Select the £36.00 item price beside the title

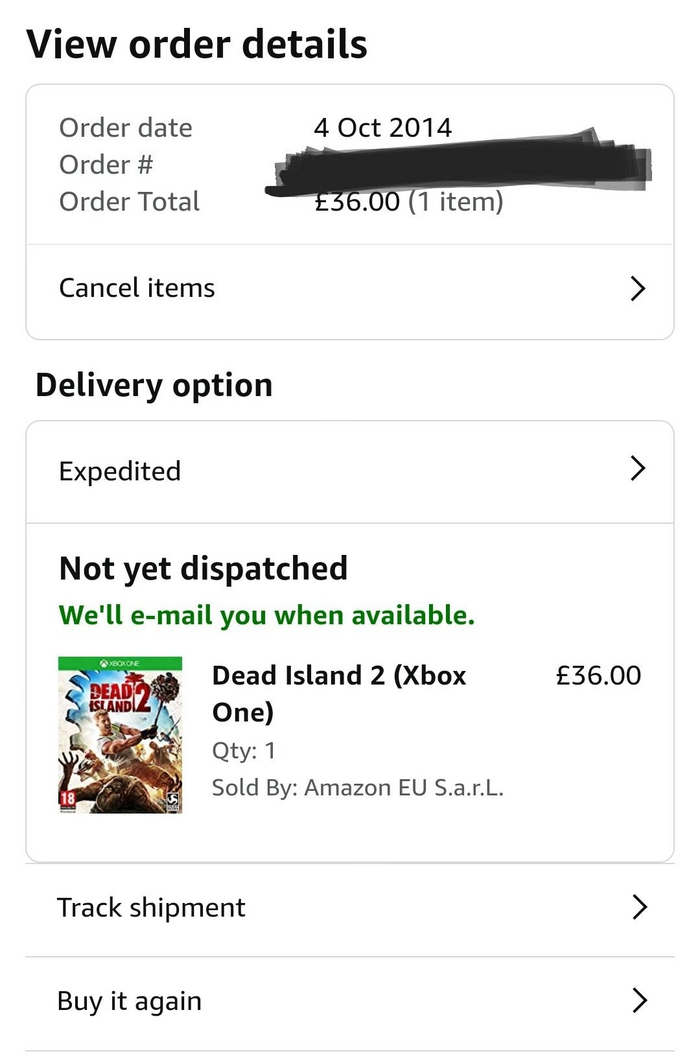click(x=598, y=675)
